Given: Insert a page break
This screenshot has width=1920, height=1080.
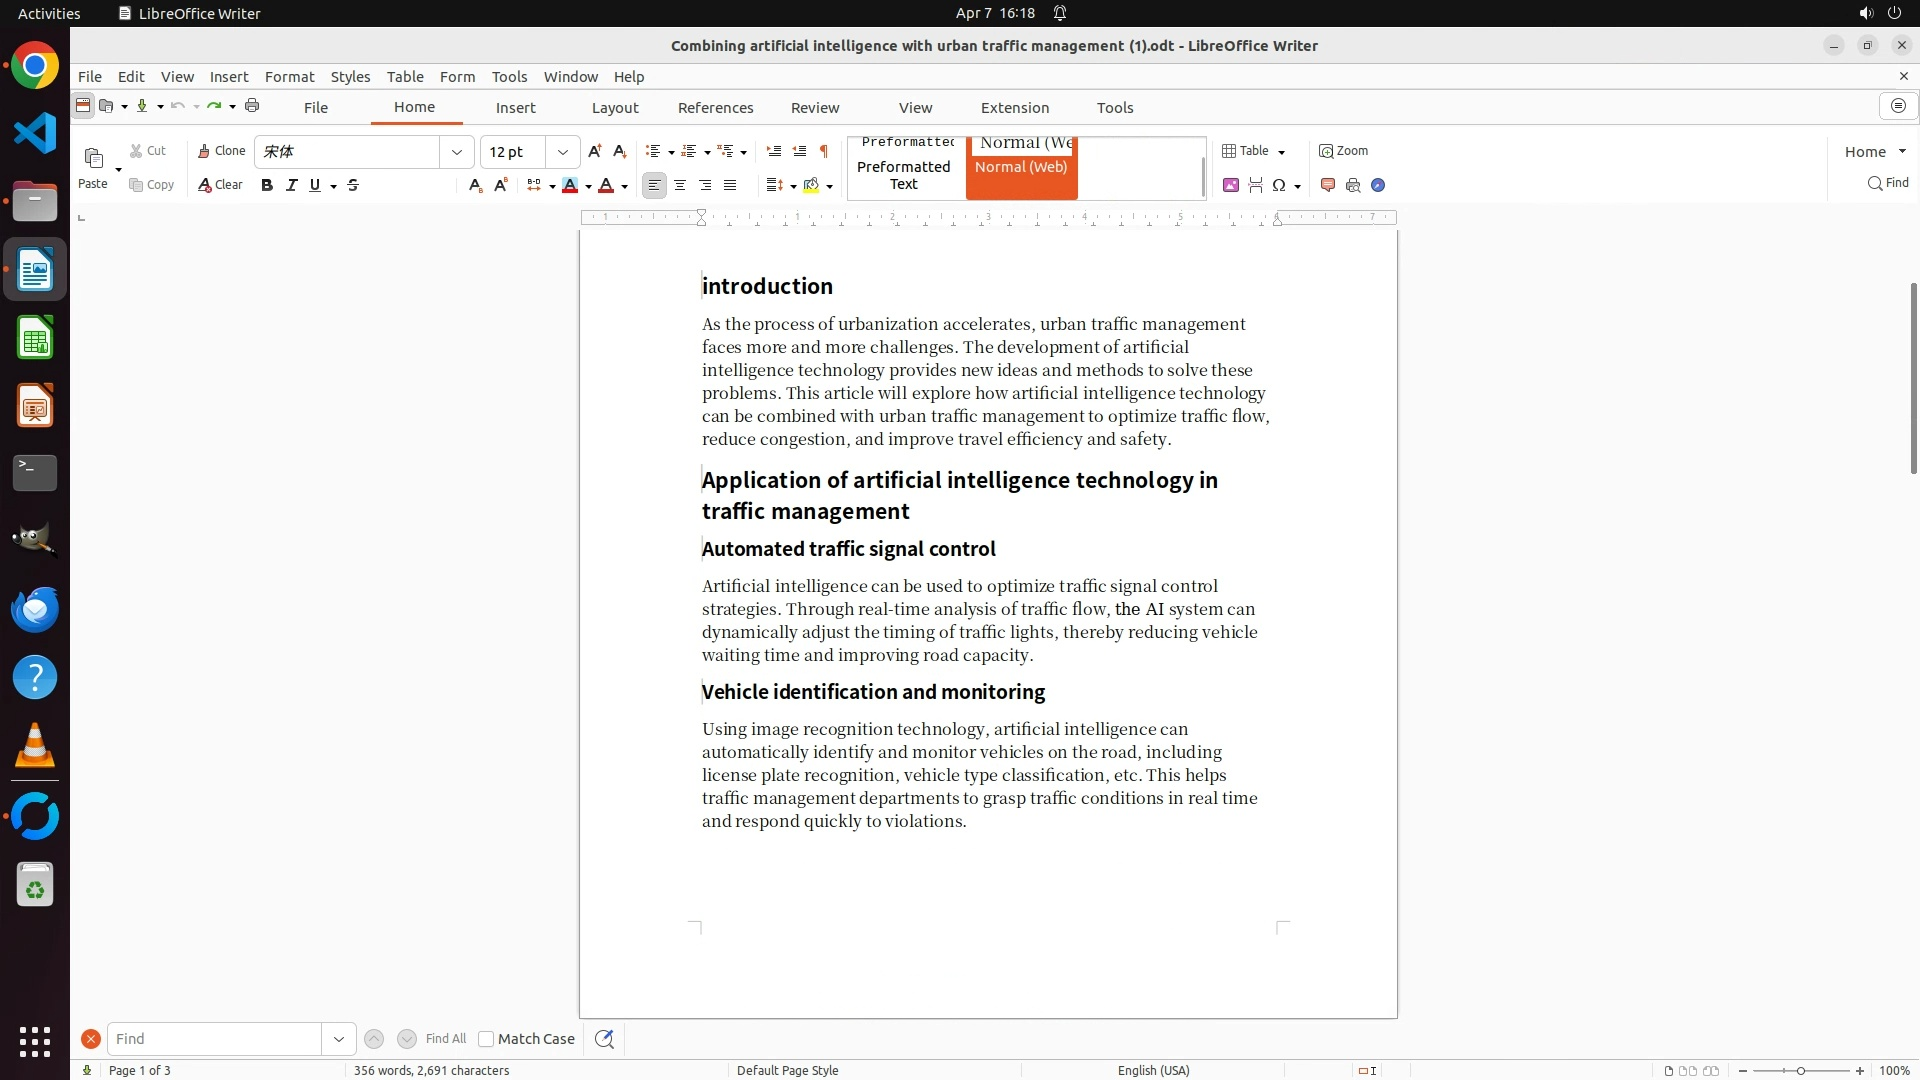Looking at the screenshot, I should (x=1256, y=185).
